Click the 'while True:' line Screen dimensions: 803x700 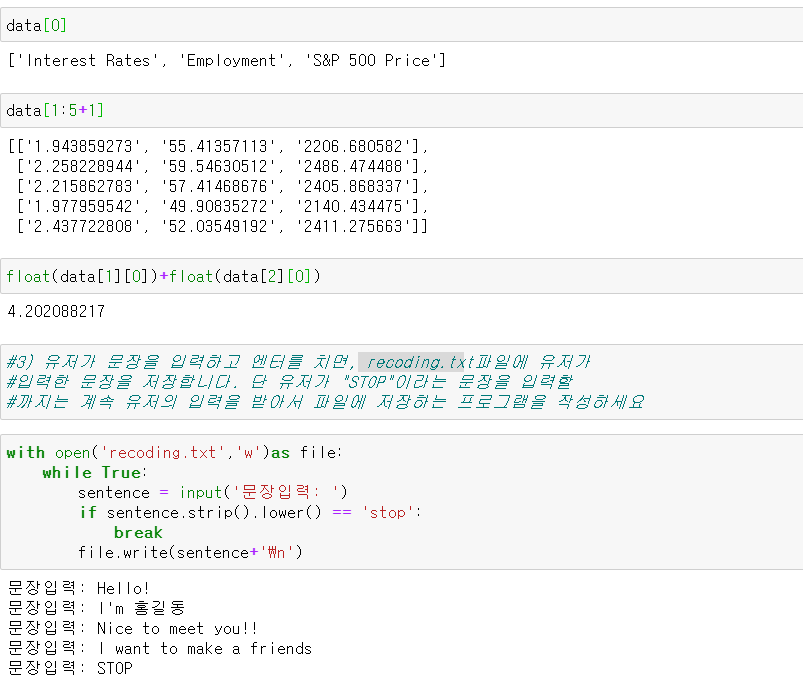tap(95, 473)
